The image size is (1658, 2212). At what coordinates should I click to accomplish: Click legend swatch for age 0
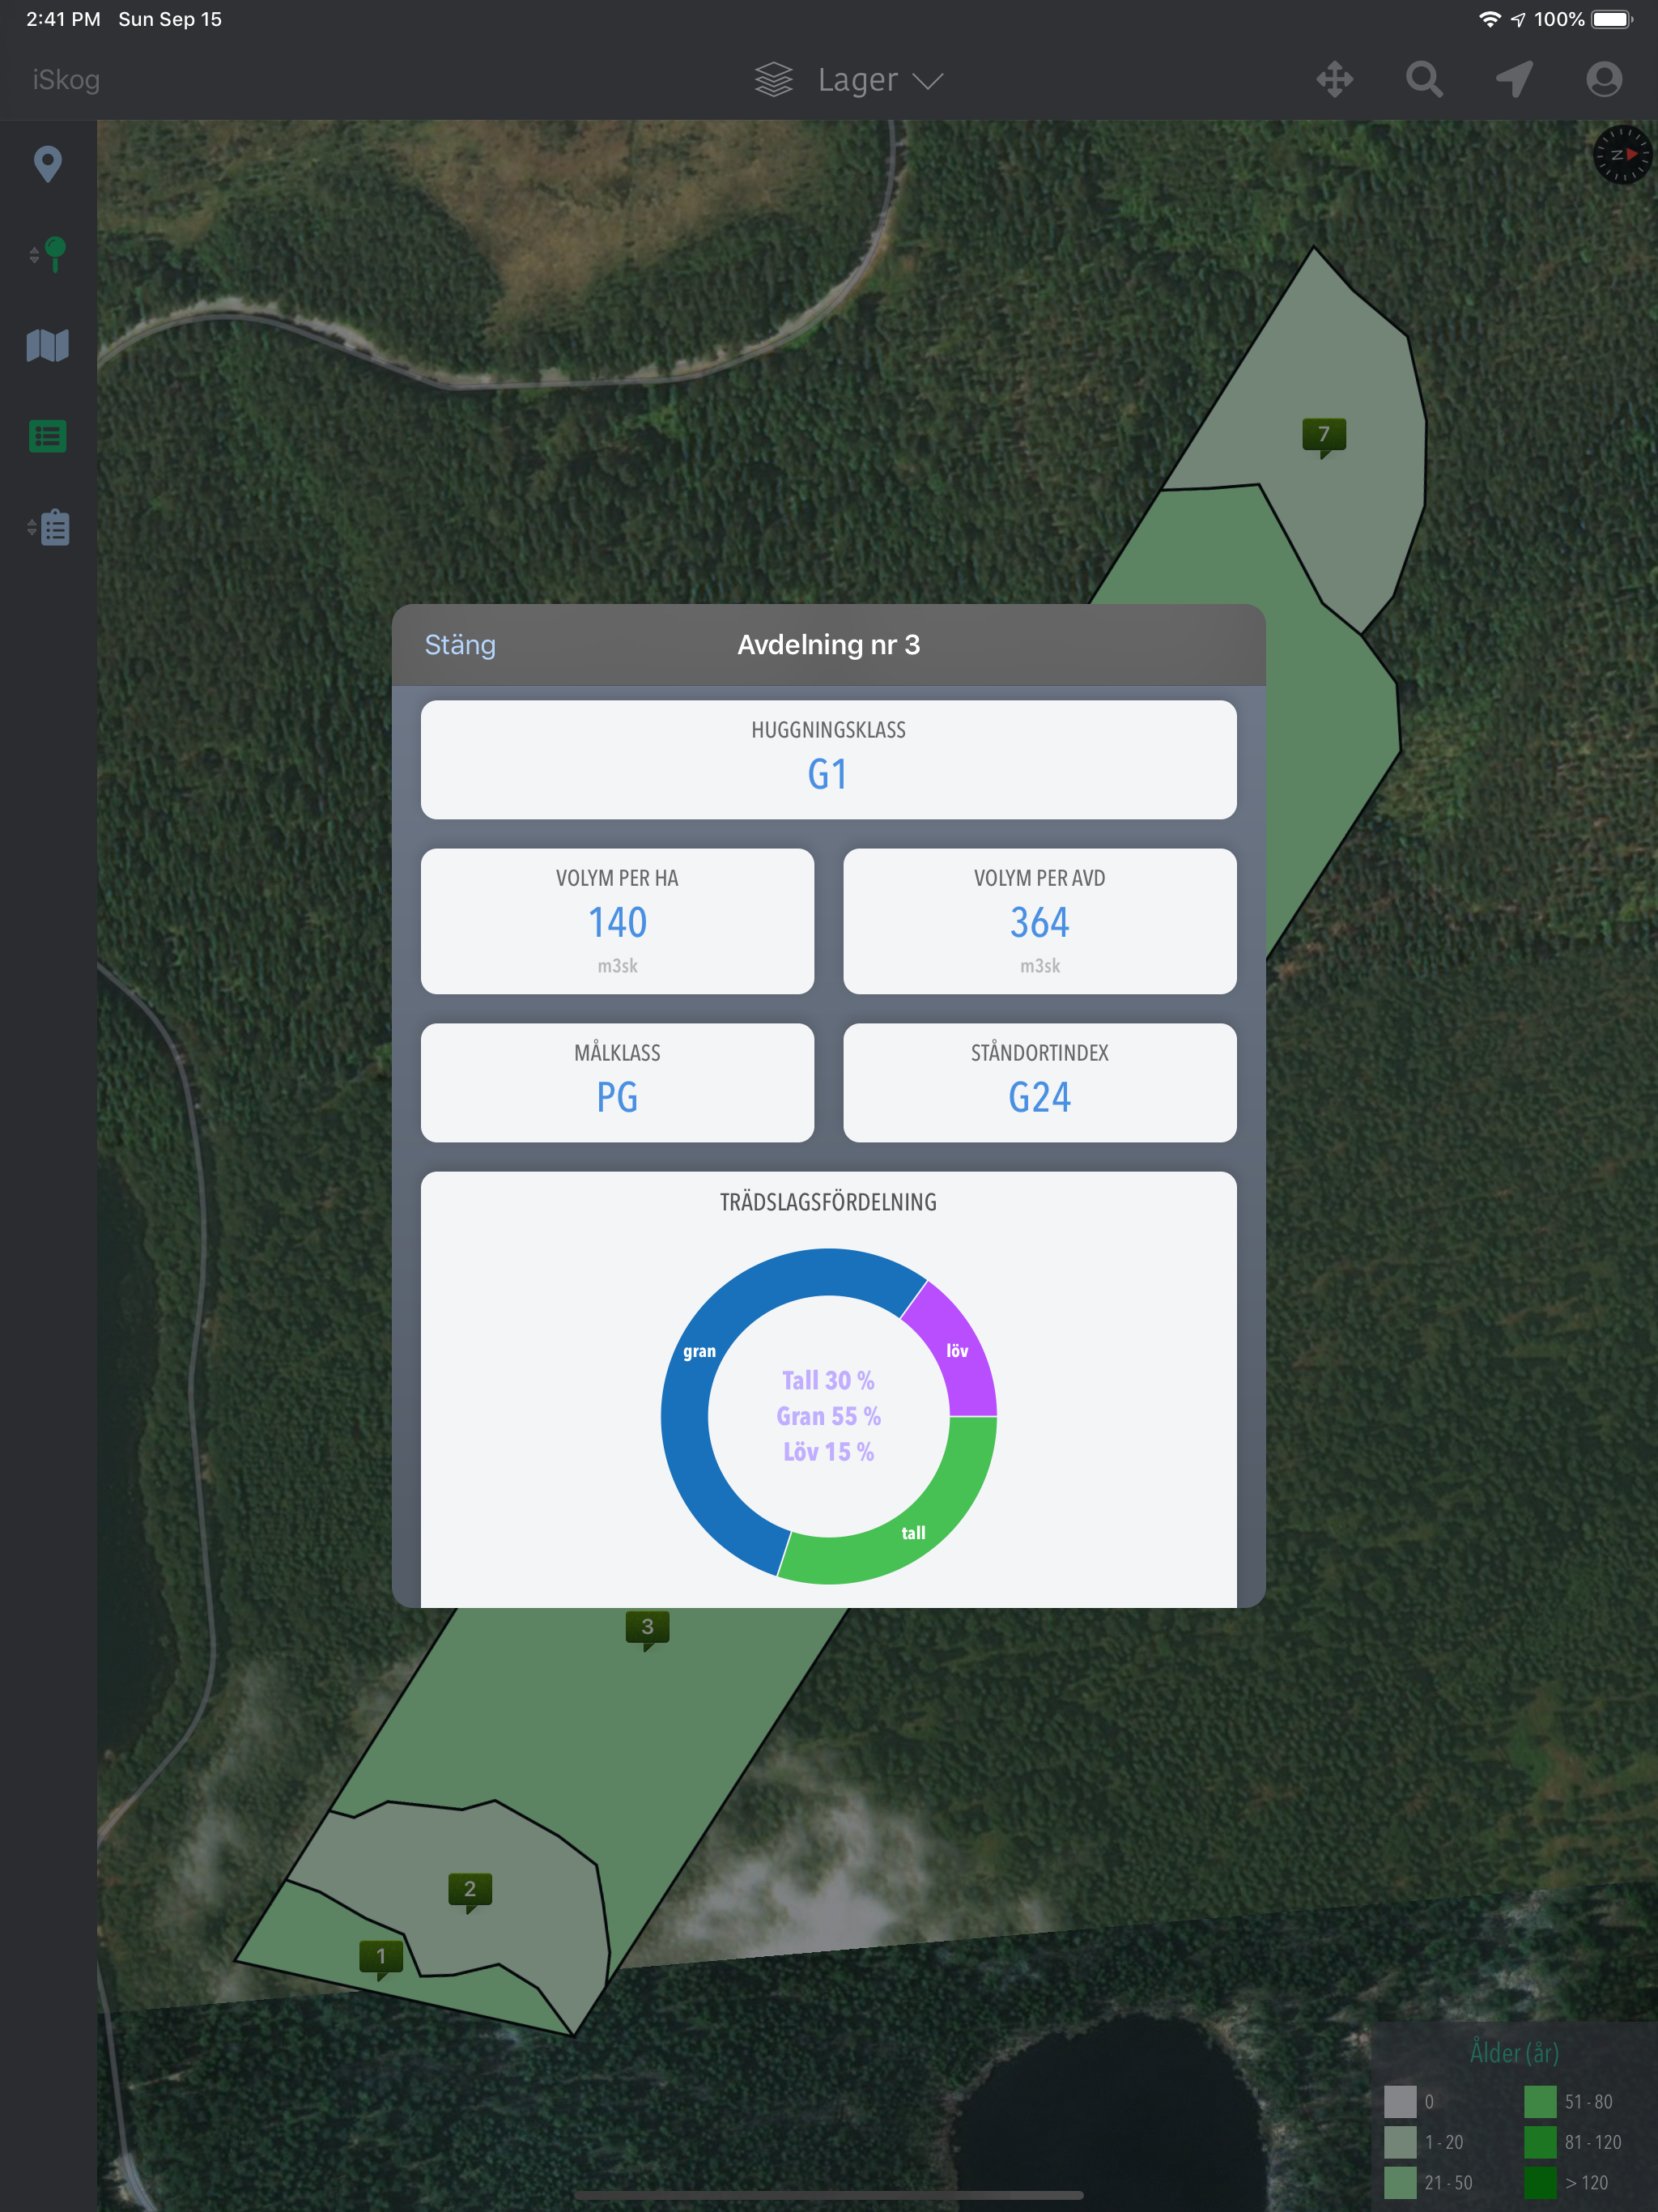point(1400,2102)
